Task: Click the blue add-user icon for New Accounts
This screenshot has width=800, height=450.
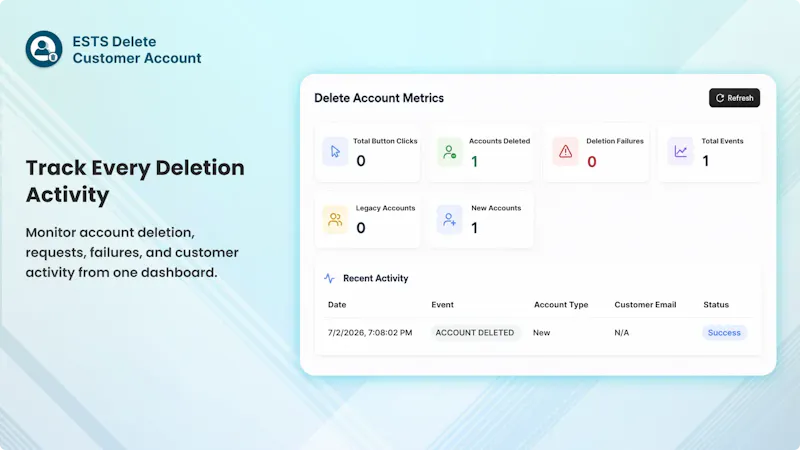Action: point(449,219)
